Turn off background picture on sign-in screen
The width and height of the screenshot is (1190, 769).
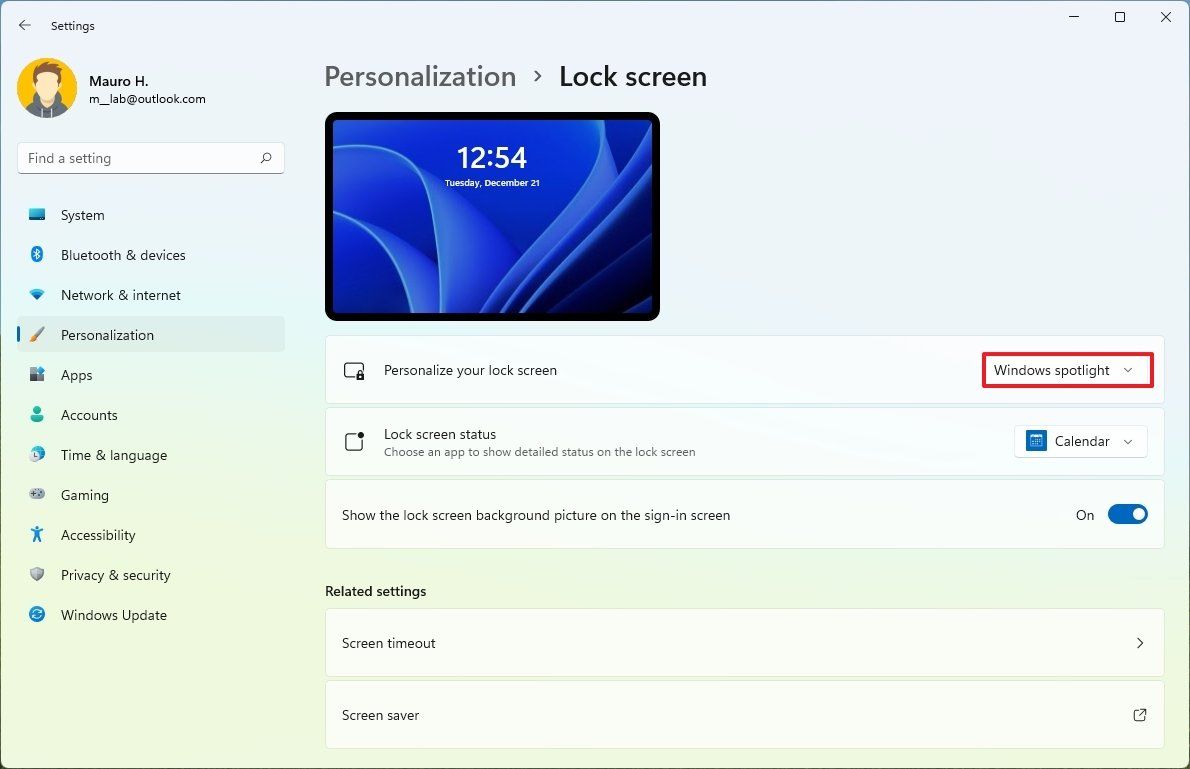tap(1127, 514)
